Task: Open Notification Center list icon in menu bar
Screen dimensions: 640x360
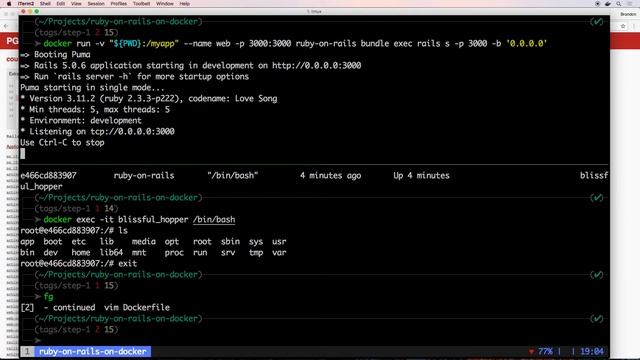Action: (x=630, y=4)
